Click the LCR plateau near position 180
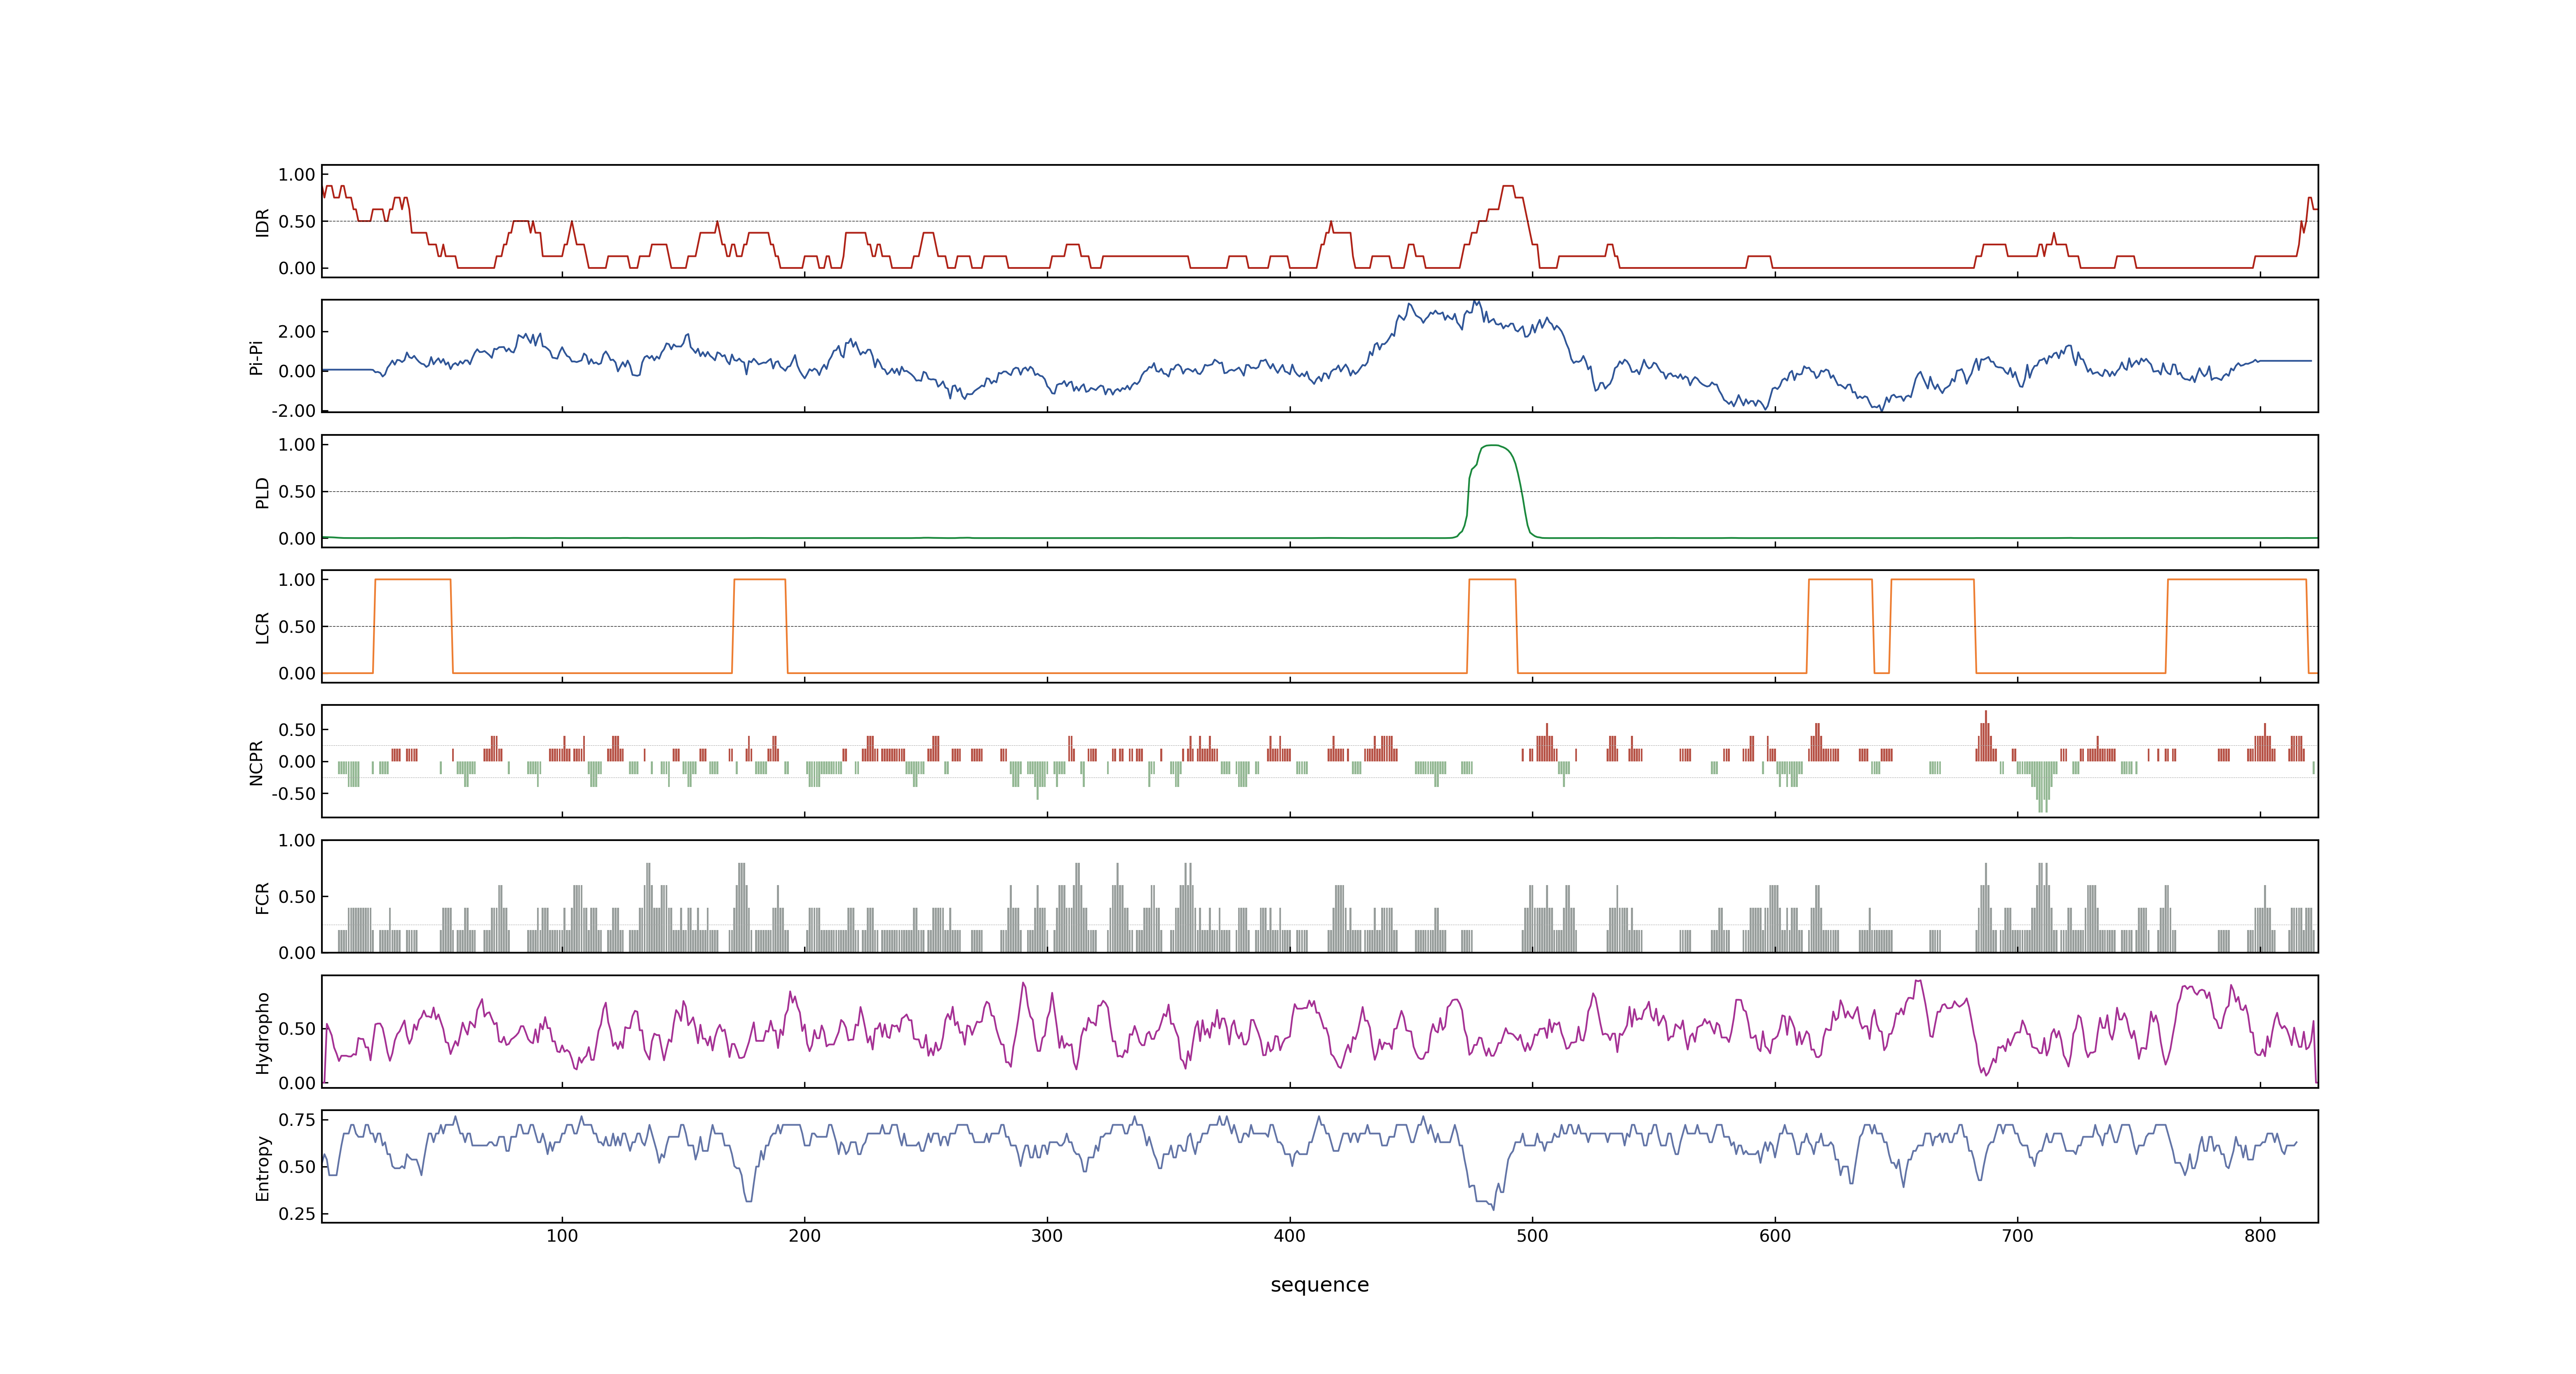 pyautogui.click(x=760, y=580)
